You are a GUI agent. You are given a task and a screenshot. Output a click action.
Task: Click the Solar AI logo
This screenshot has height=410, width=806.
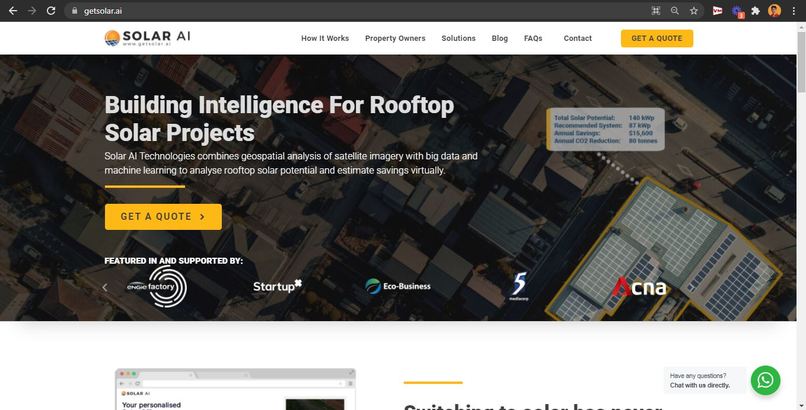click(x=147, y=38)
